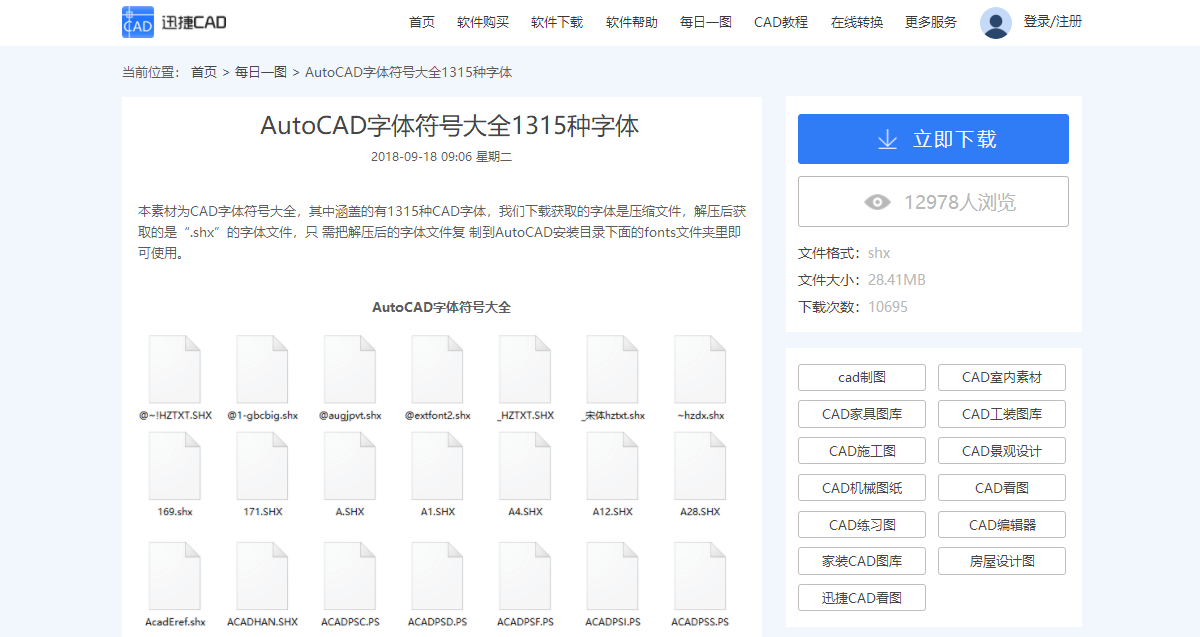Click the CAD机械图纸 tag

(x=862, y=488)
